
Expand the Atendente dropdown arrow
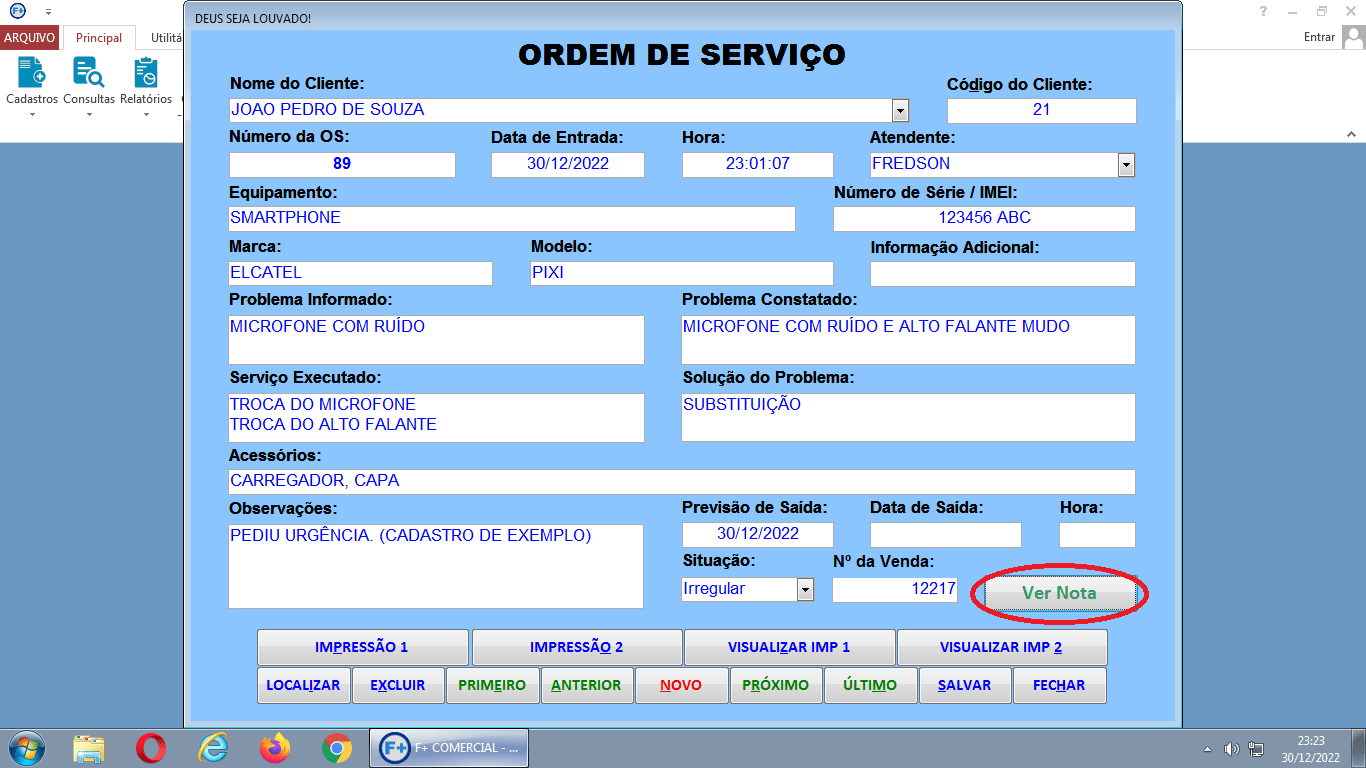(x=1126, y=165)
